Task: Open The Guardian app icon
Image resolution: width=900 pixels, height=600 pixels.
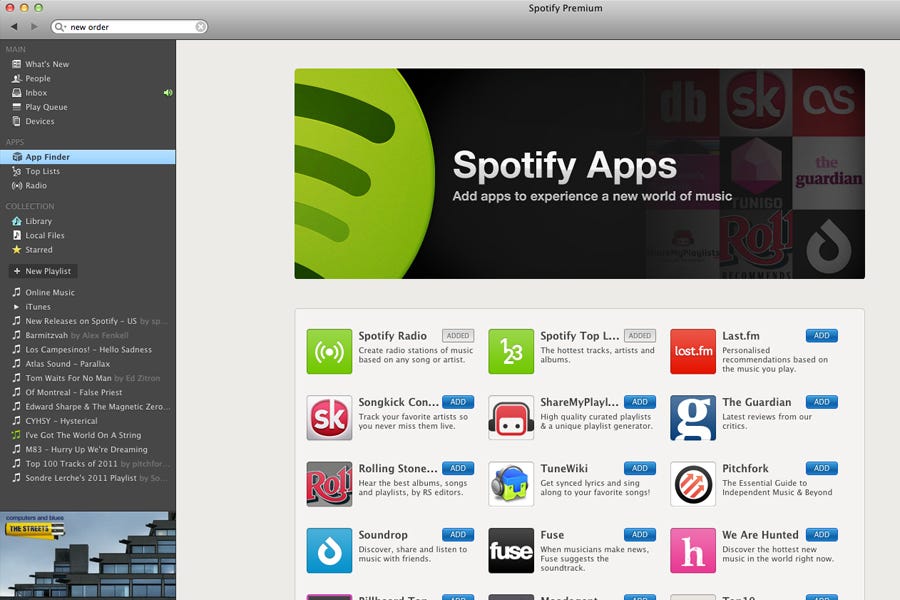Action: click(693, 417)
